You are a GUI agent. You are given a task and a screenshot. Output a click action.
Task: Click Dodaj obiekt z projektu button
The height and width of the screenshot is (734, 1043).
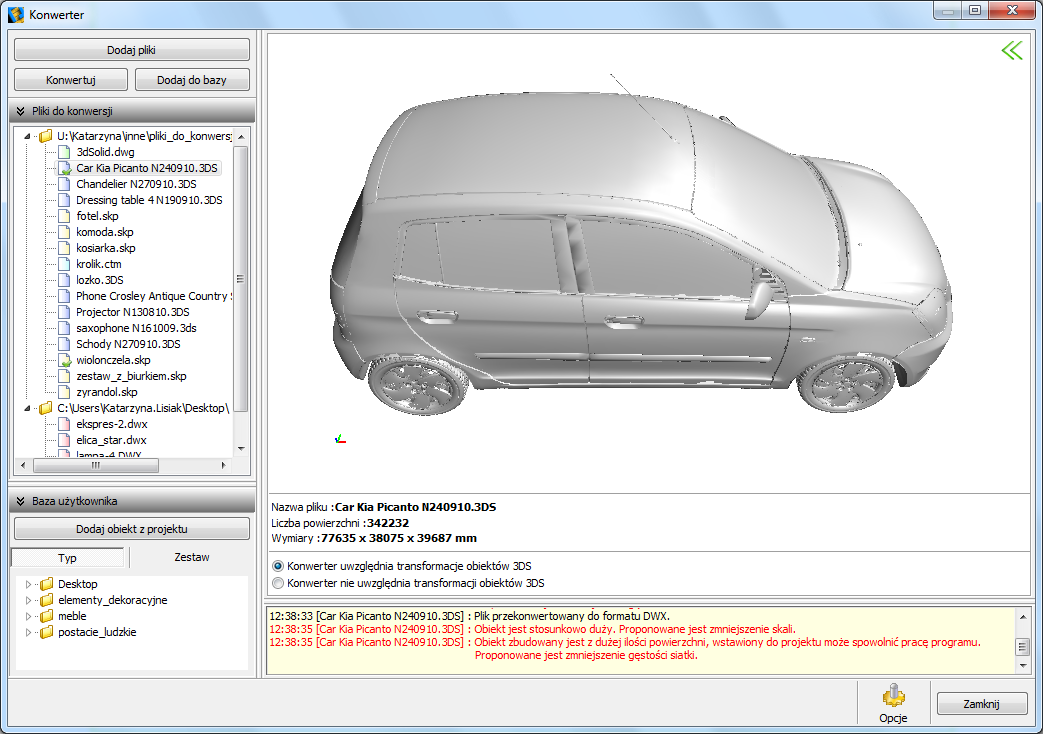[x=132, y=529]
